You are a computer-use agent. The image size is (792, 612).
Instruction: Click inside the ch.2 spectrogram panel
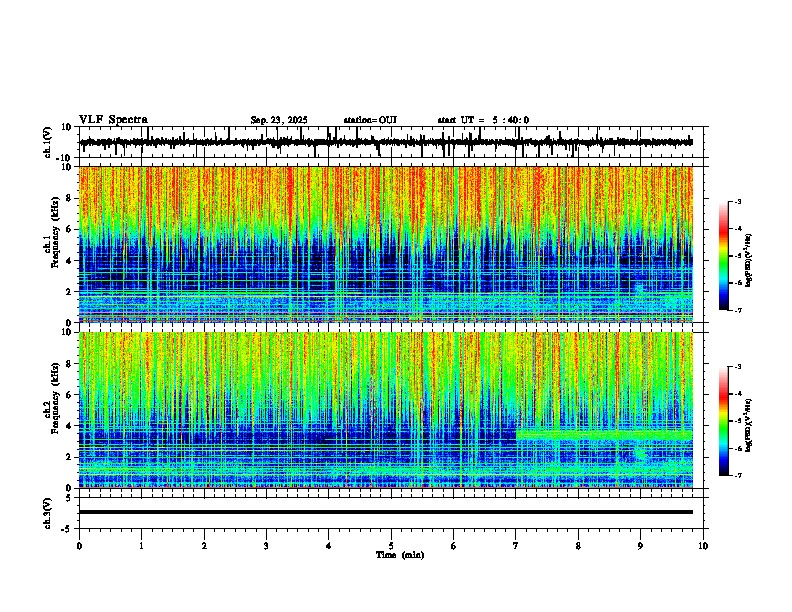click(386, 410)
